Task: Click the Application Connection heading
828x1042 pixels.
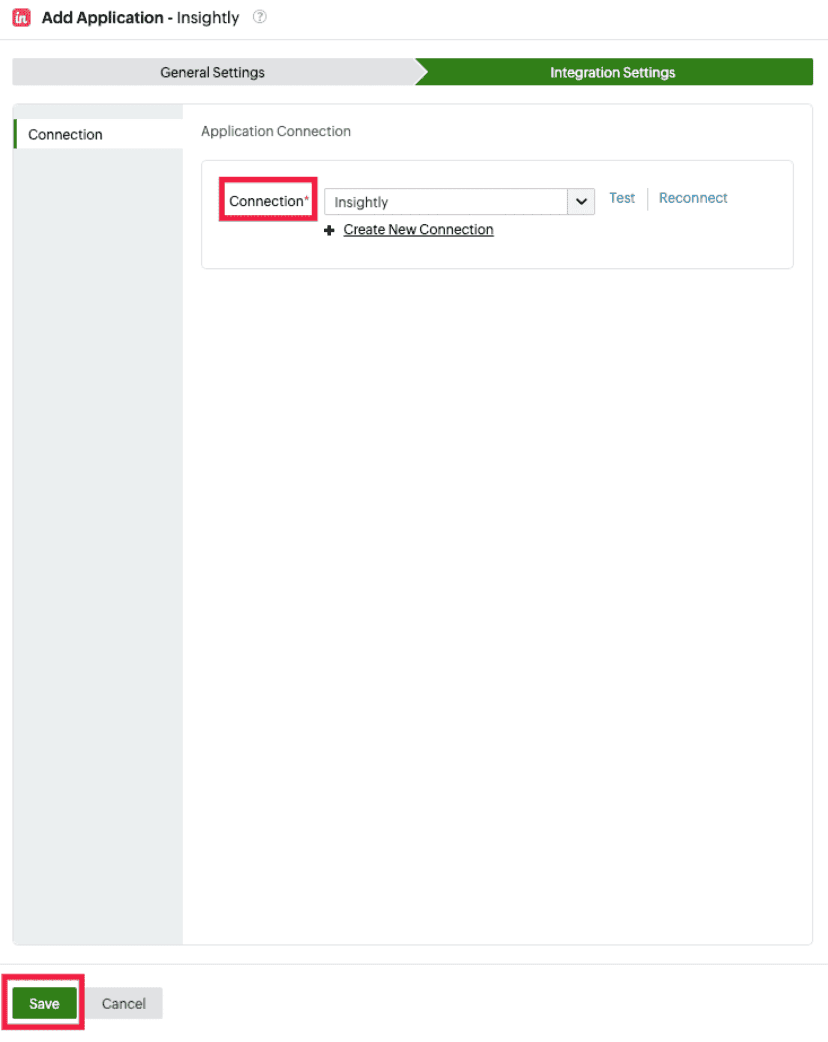Action: [x=276, y=132]
